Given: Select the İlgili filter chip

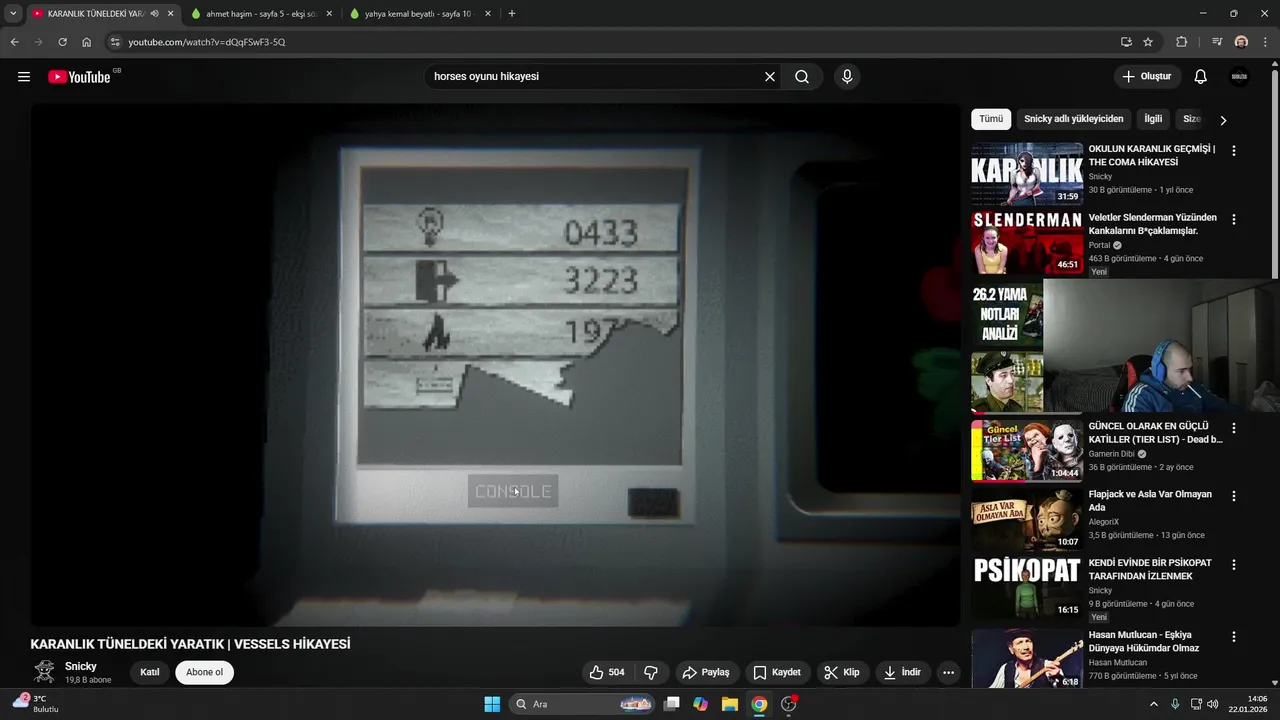Looking at the screenshot, I should point(1153,119).
